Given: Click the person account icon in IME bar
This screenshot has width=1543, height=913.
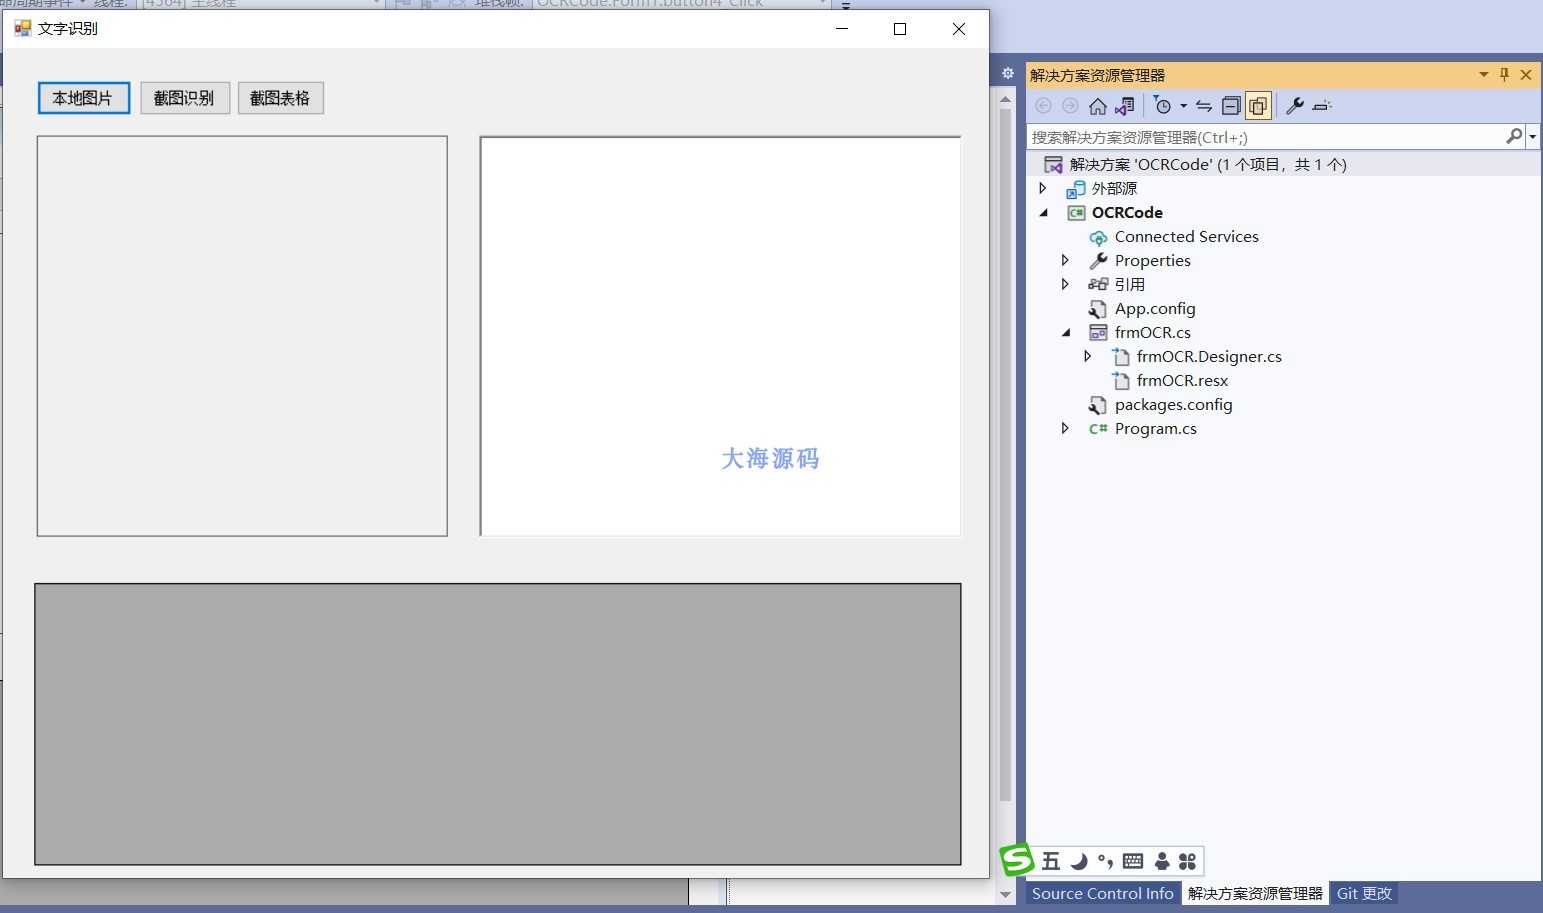Looking at the screenshot, I should tap(1162, 861).
